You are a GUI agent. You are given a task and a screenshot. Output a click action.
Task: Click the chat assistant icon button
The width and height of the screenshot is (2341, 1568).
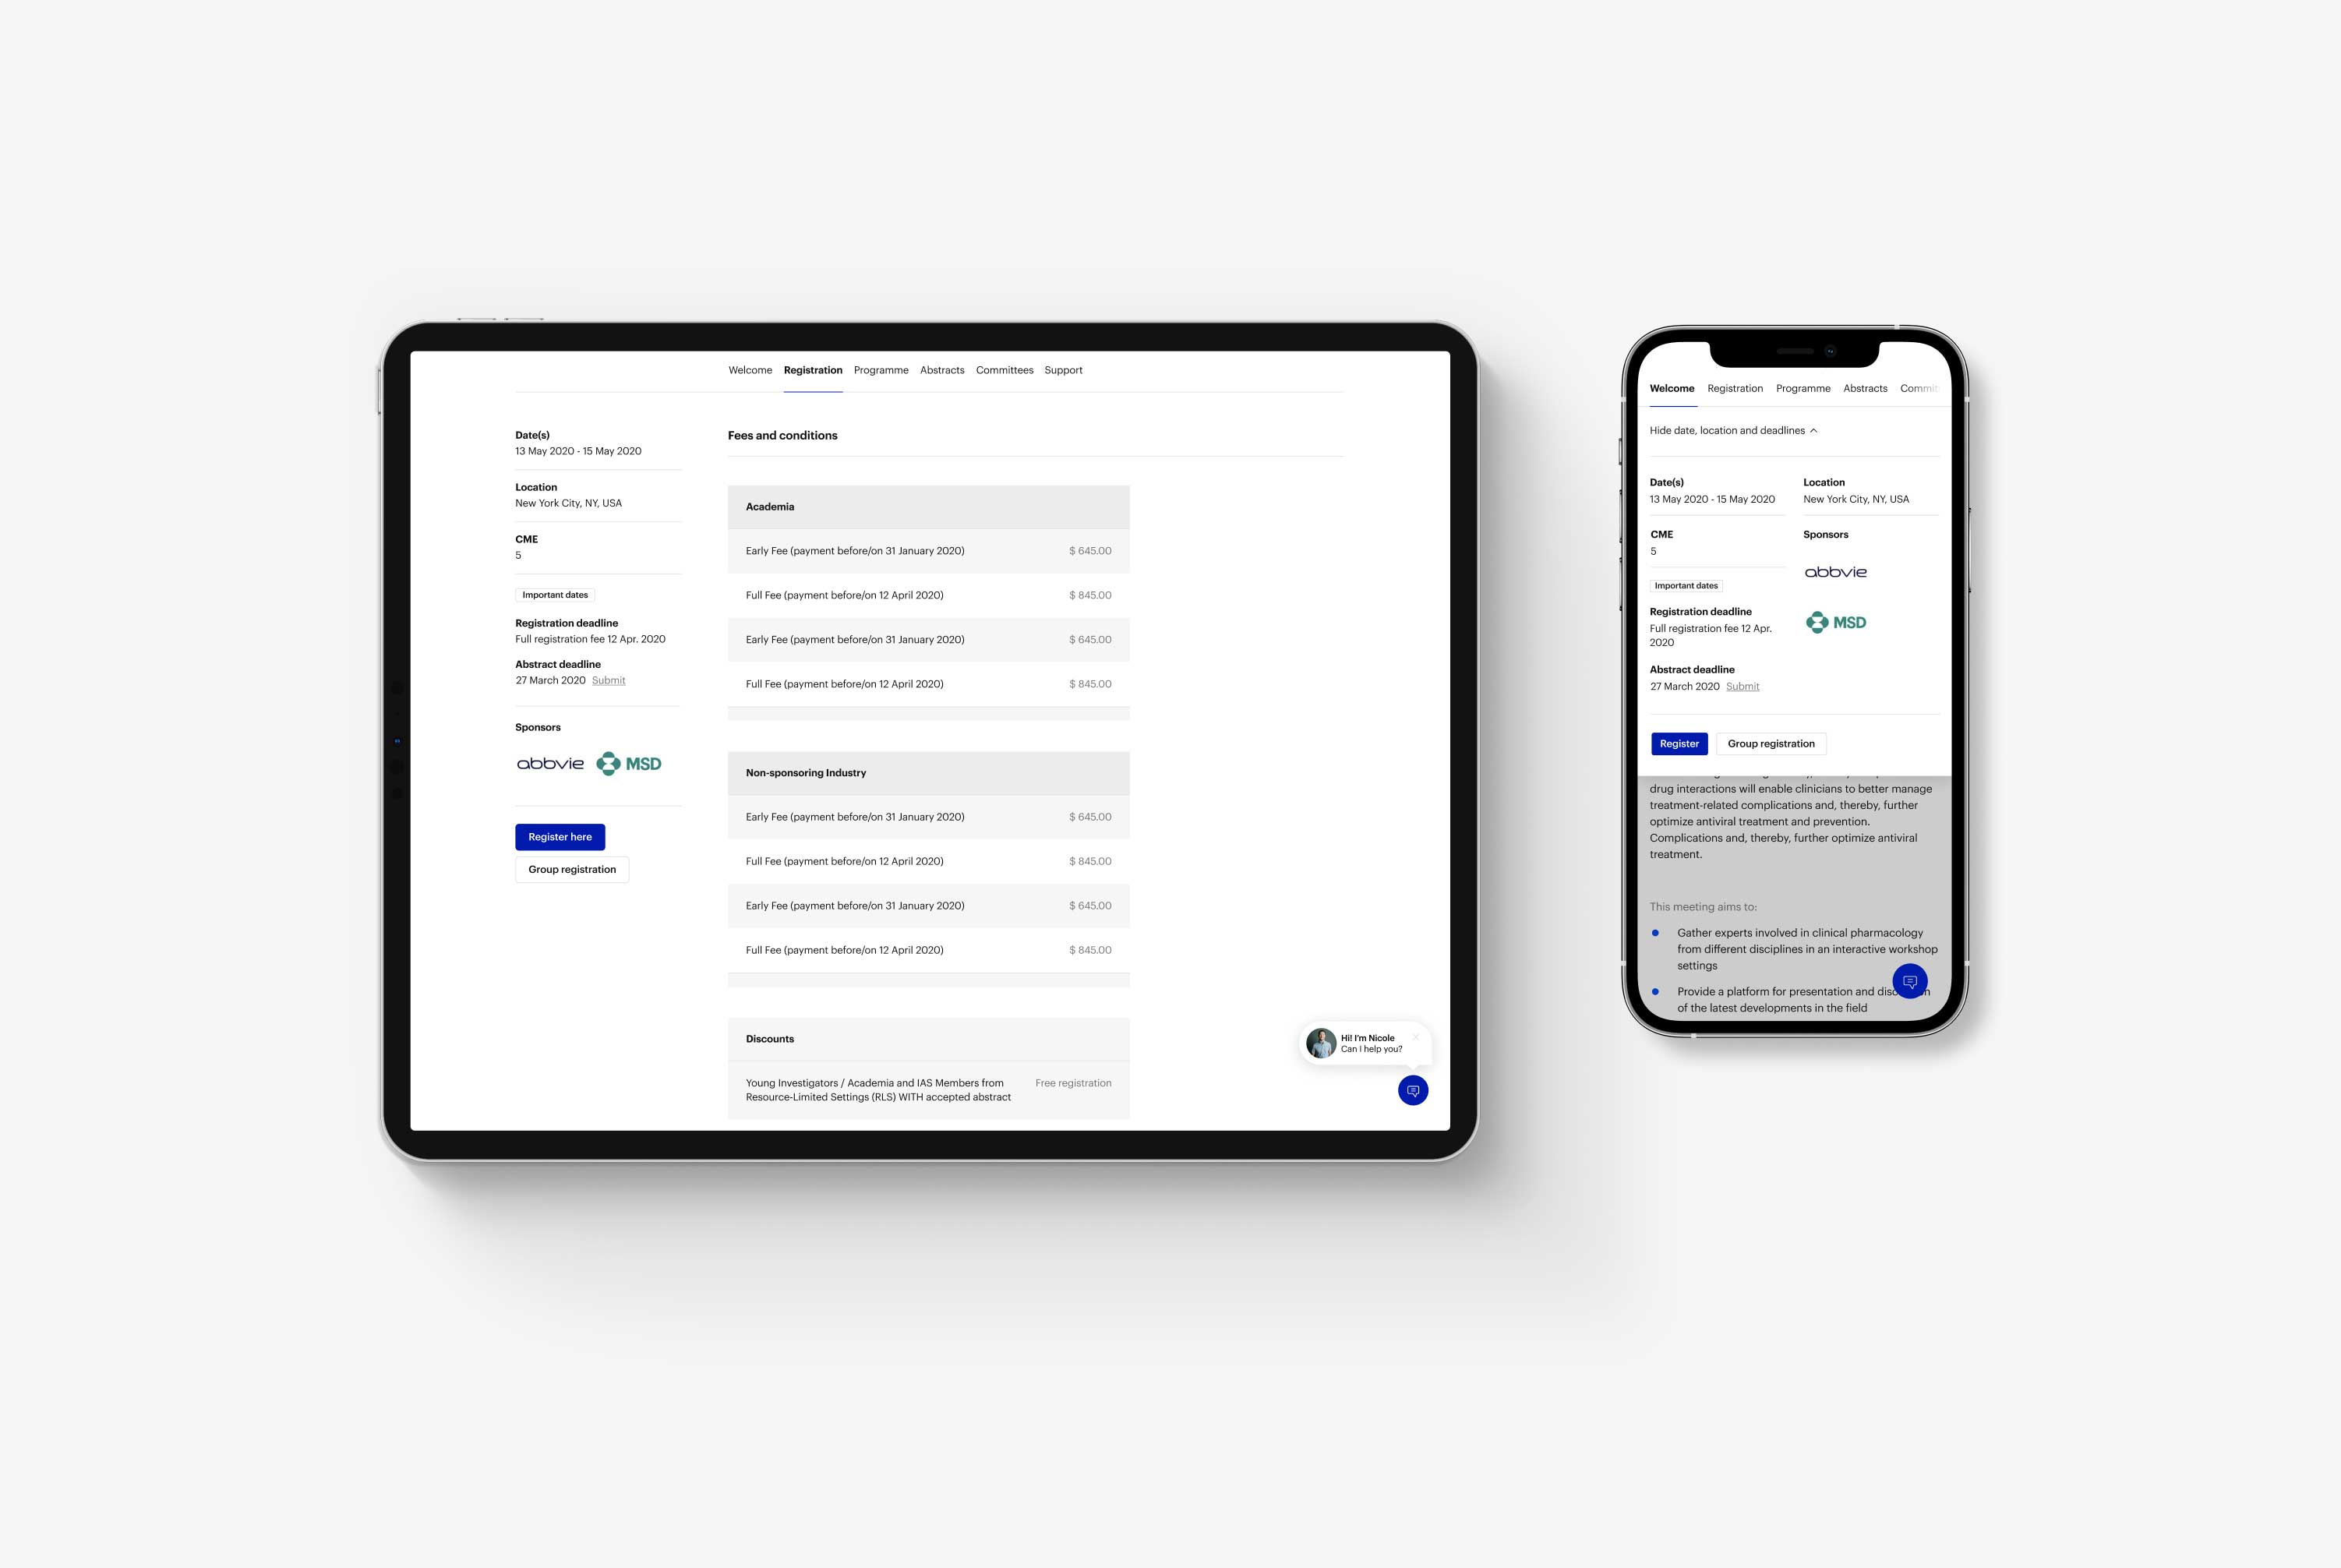click(1412, 1090)
